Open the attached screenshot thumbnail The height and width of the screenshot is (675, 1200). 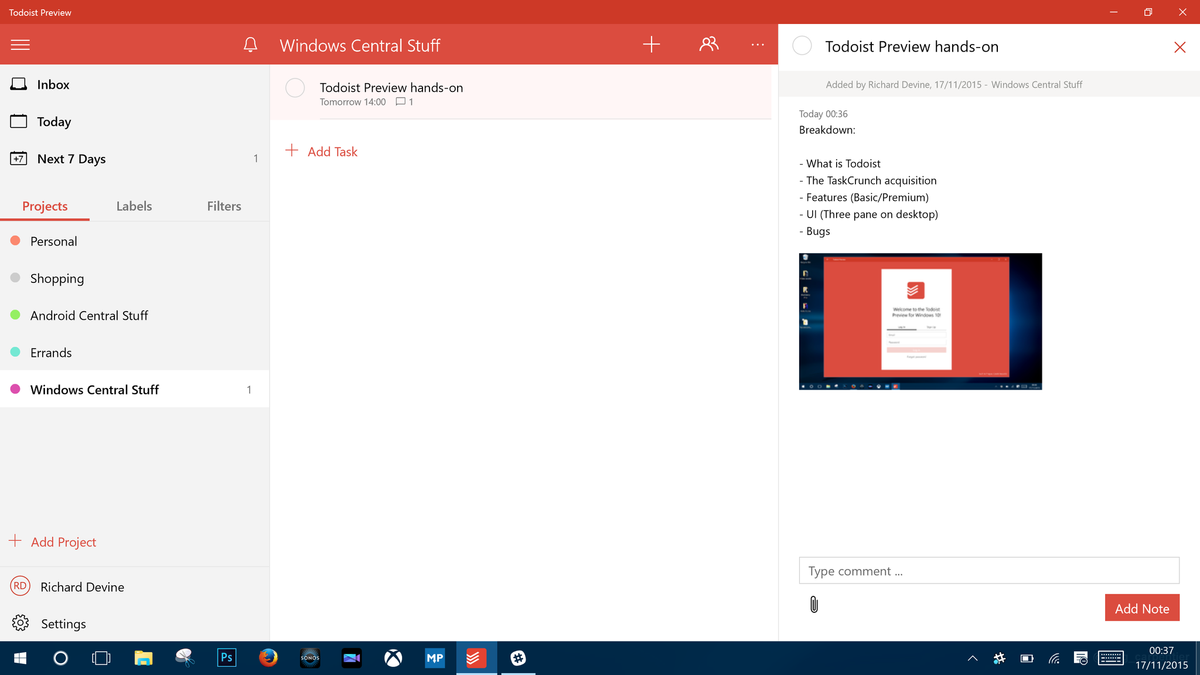[x=920, y=321]
